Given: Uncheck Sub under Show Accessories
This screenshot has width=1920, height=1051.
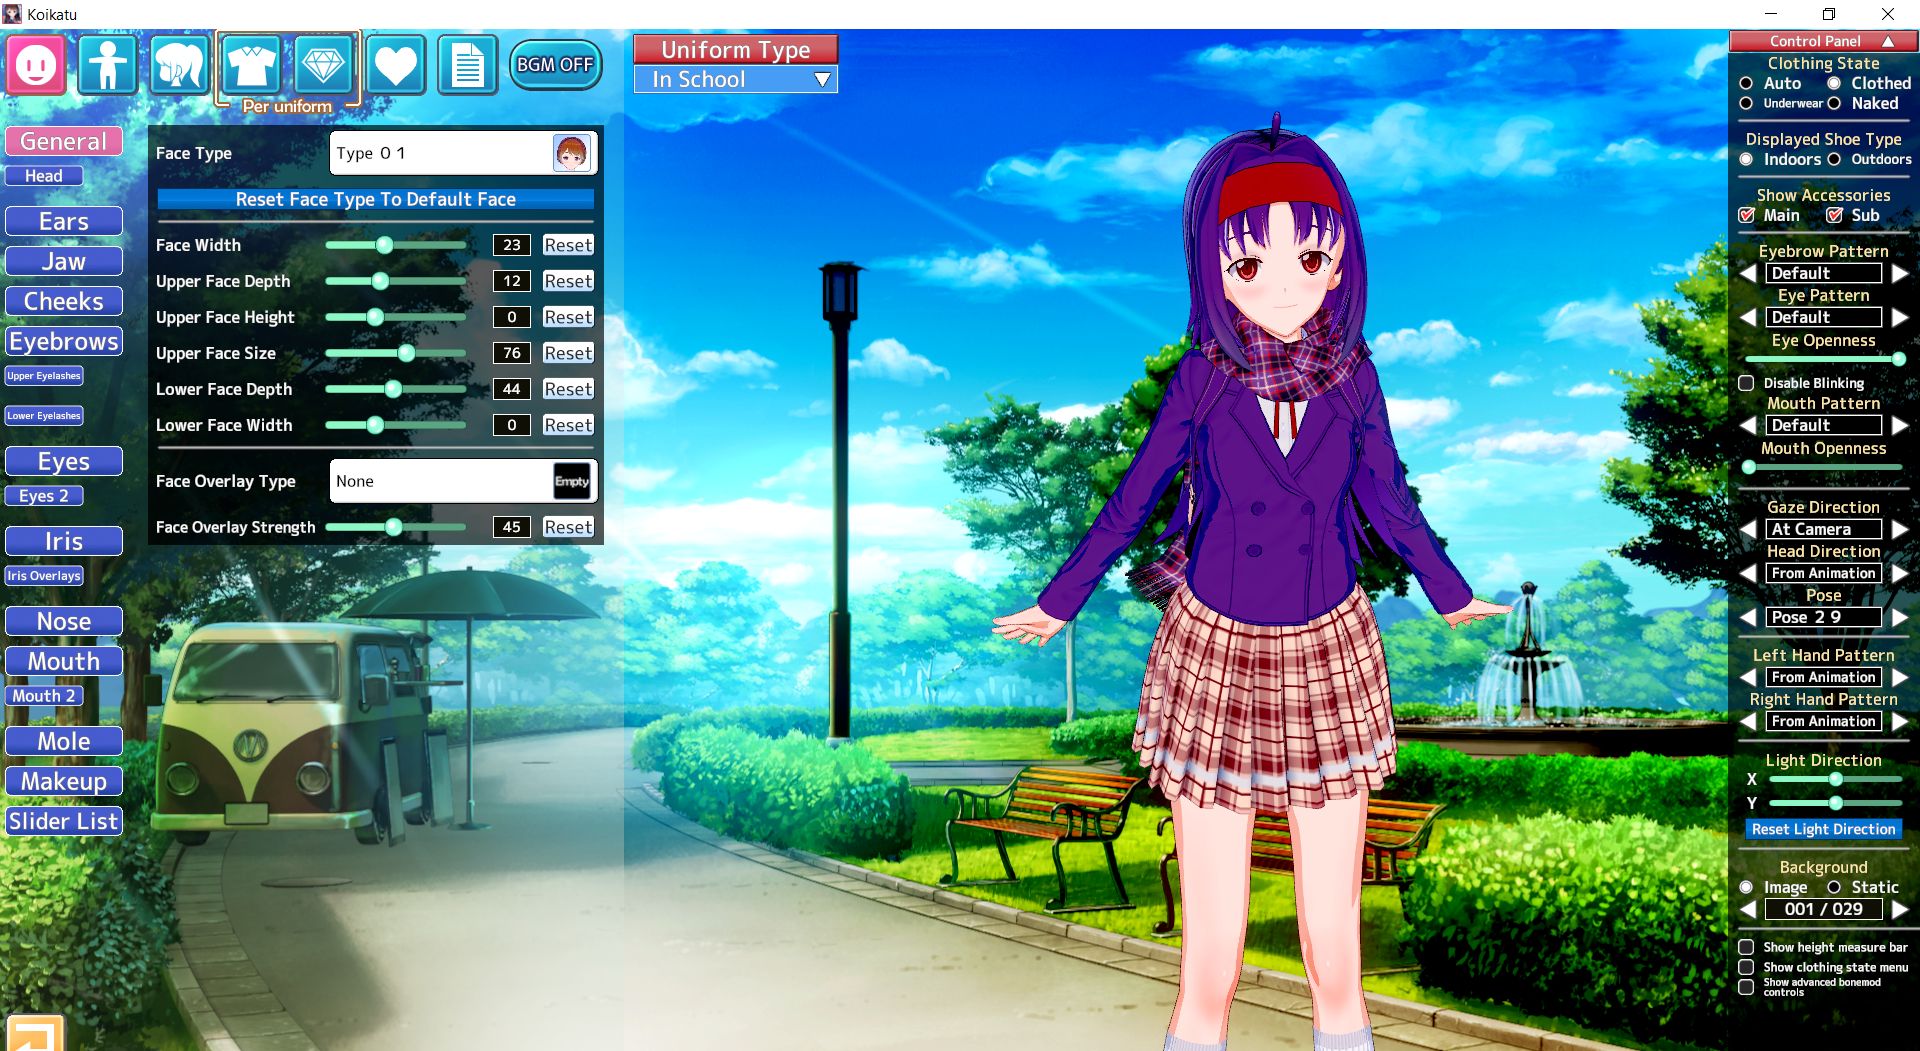Looking at the screenshot, I should tap(1837, 215).
